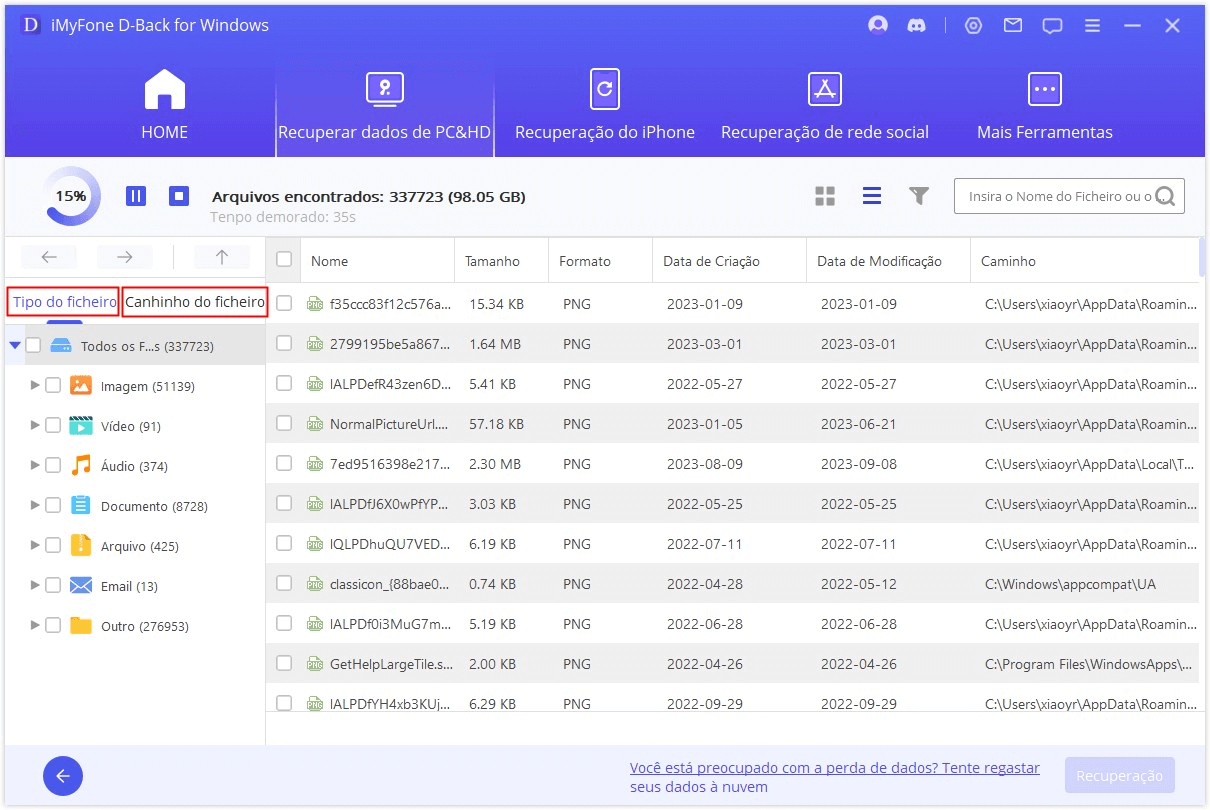Sort by Data de Modificação column

coord(888,261)
